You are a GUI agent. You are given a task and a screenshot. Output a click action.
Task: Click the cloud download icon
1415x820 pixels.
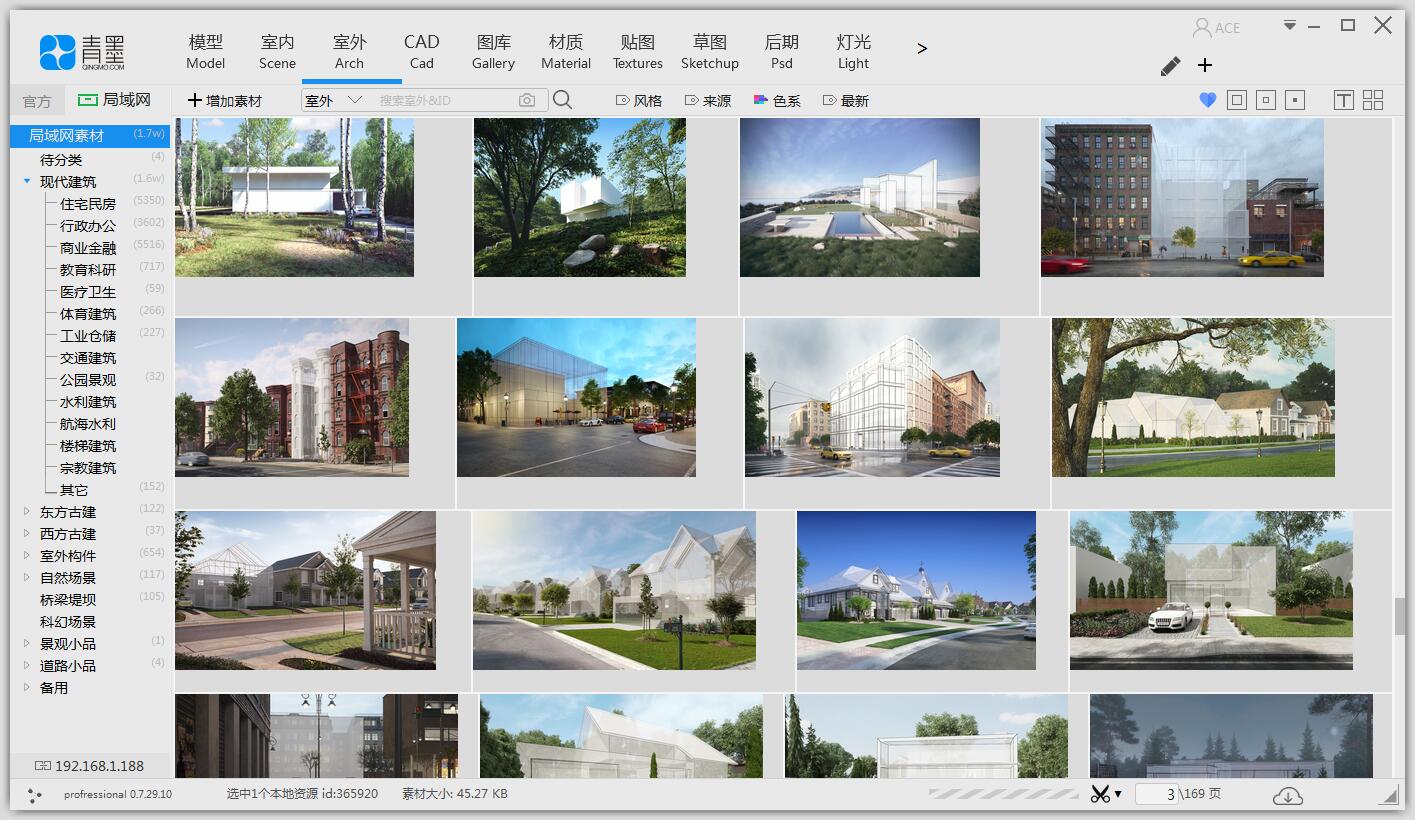point(1288,795)
